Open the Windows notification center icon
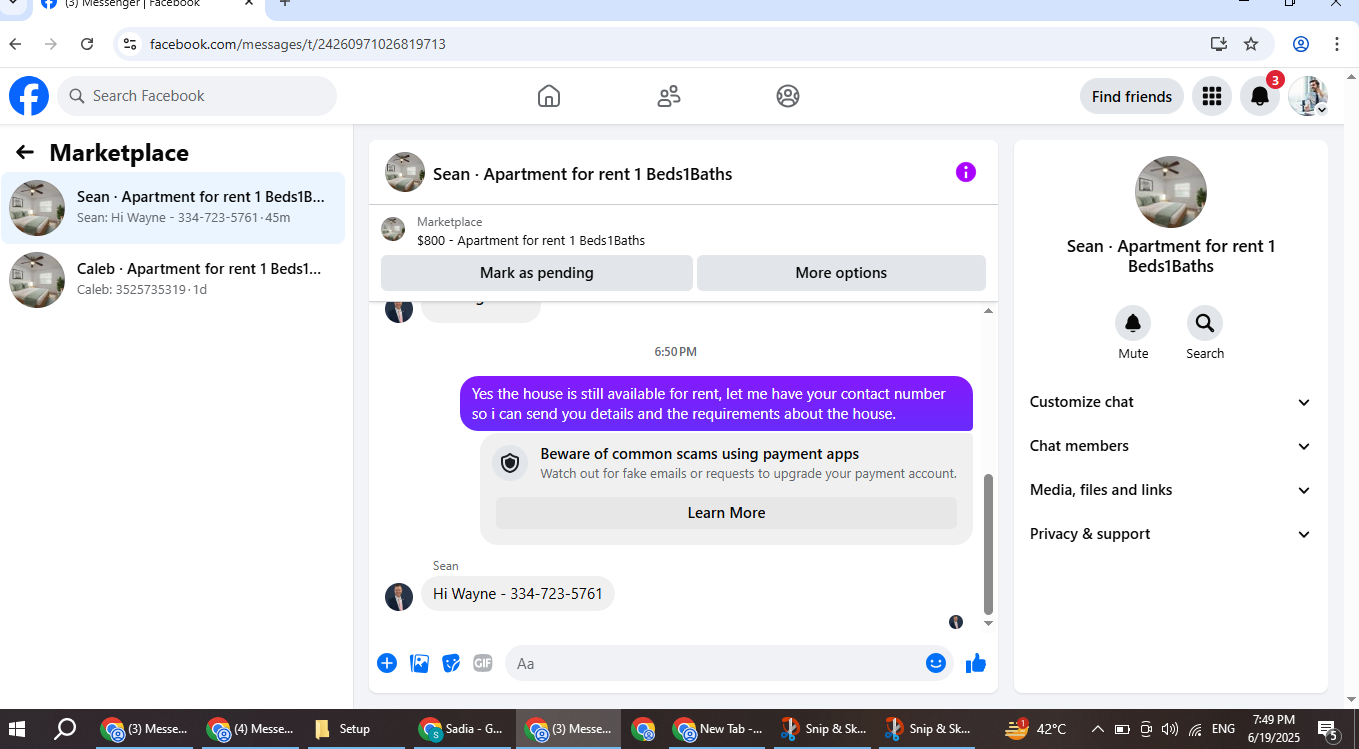 tap(1328, 729)
